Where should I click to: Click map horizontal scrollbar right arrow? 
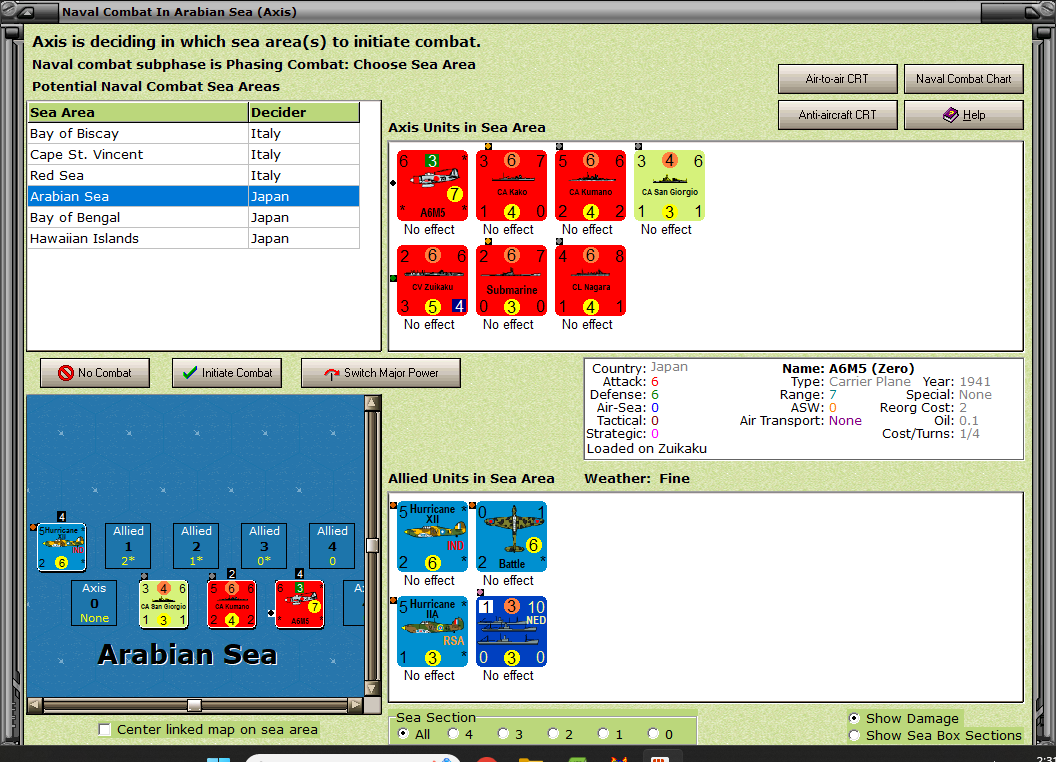[x=356, y=705]
